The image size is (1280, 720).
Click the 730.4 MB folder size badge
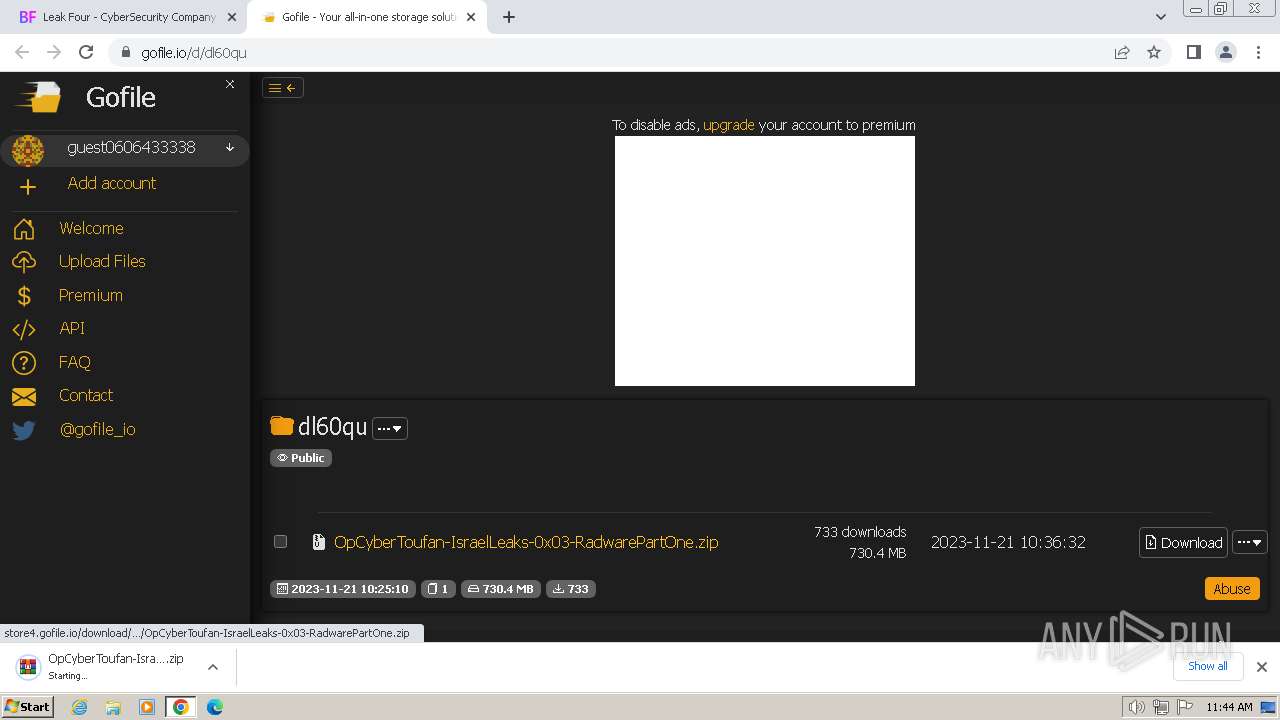pos(501,589)
